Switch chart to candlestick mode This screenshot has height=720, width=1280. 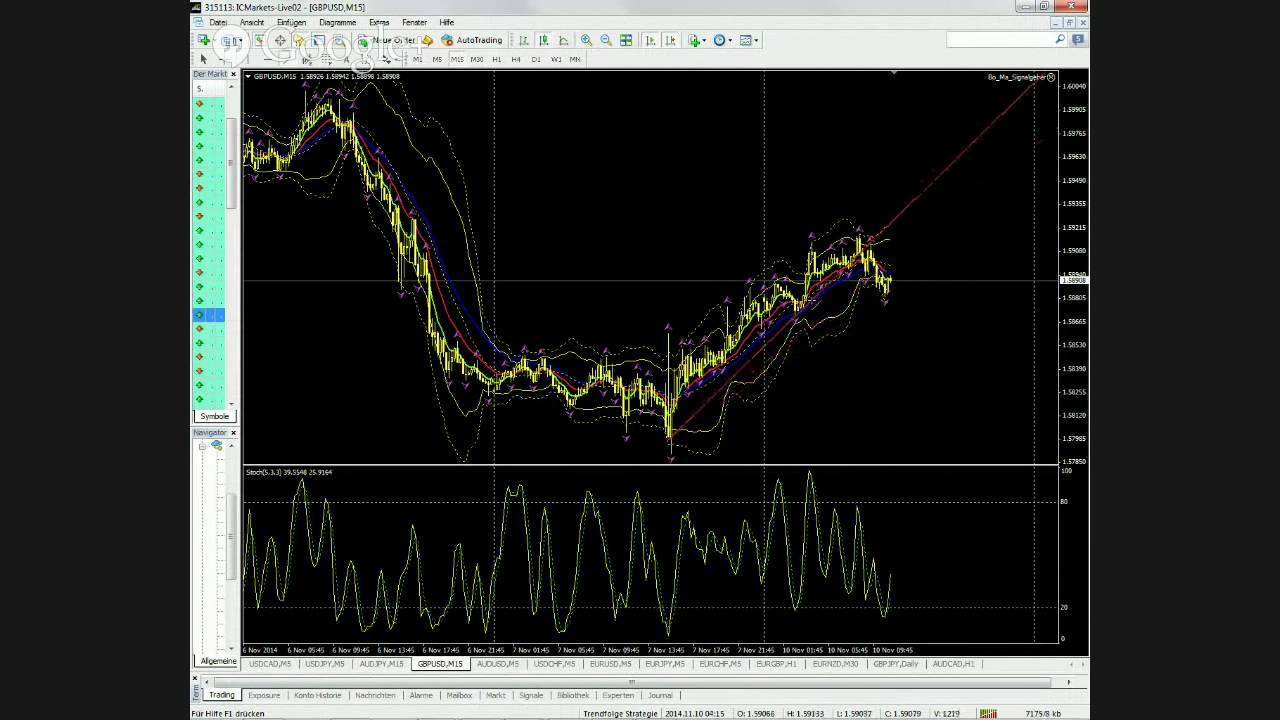point(544,40)
